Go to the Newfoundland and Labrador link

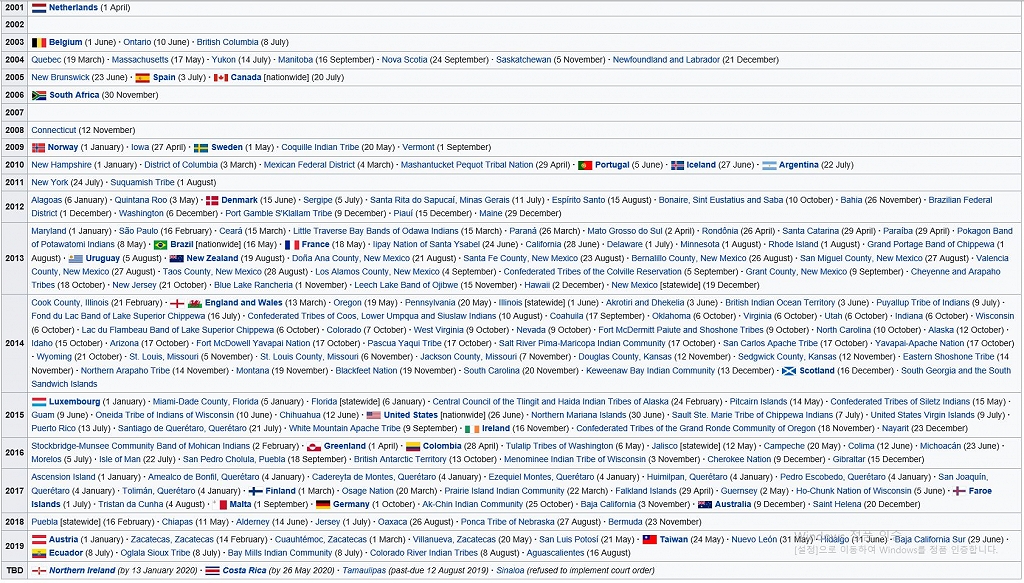pos(666,60)
